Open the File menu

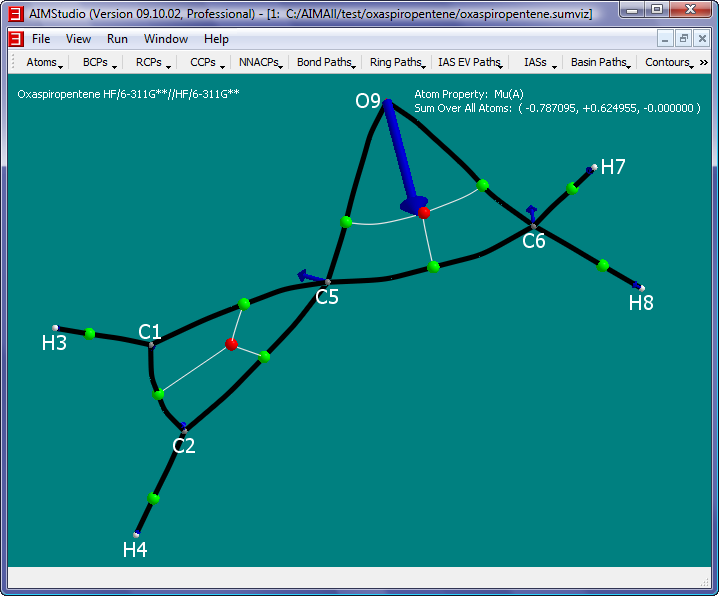point(41,39)
